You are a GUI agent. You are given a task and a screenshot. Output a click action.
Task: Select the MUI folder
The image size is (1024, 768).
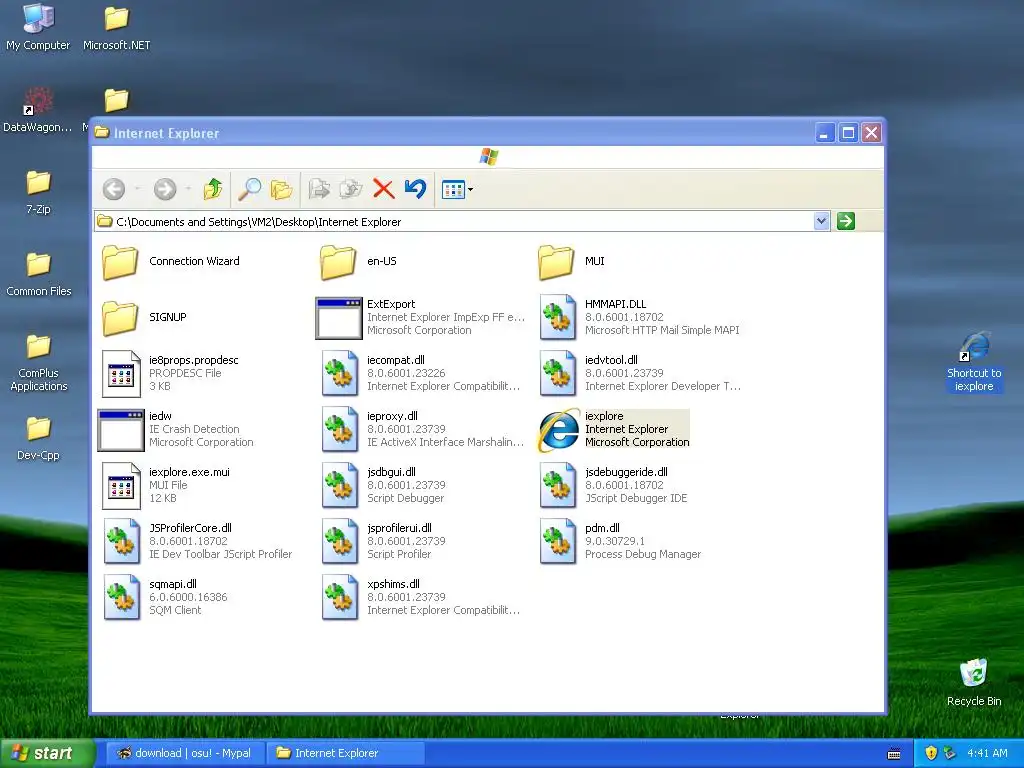tap(572, 261)
